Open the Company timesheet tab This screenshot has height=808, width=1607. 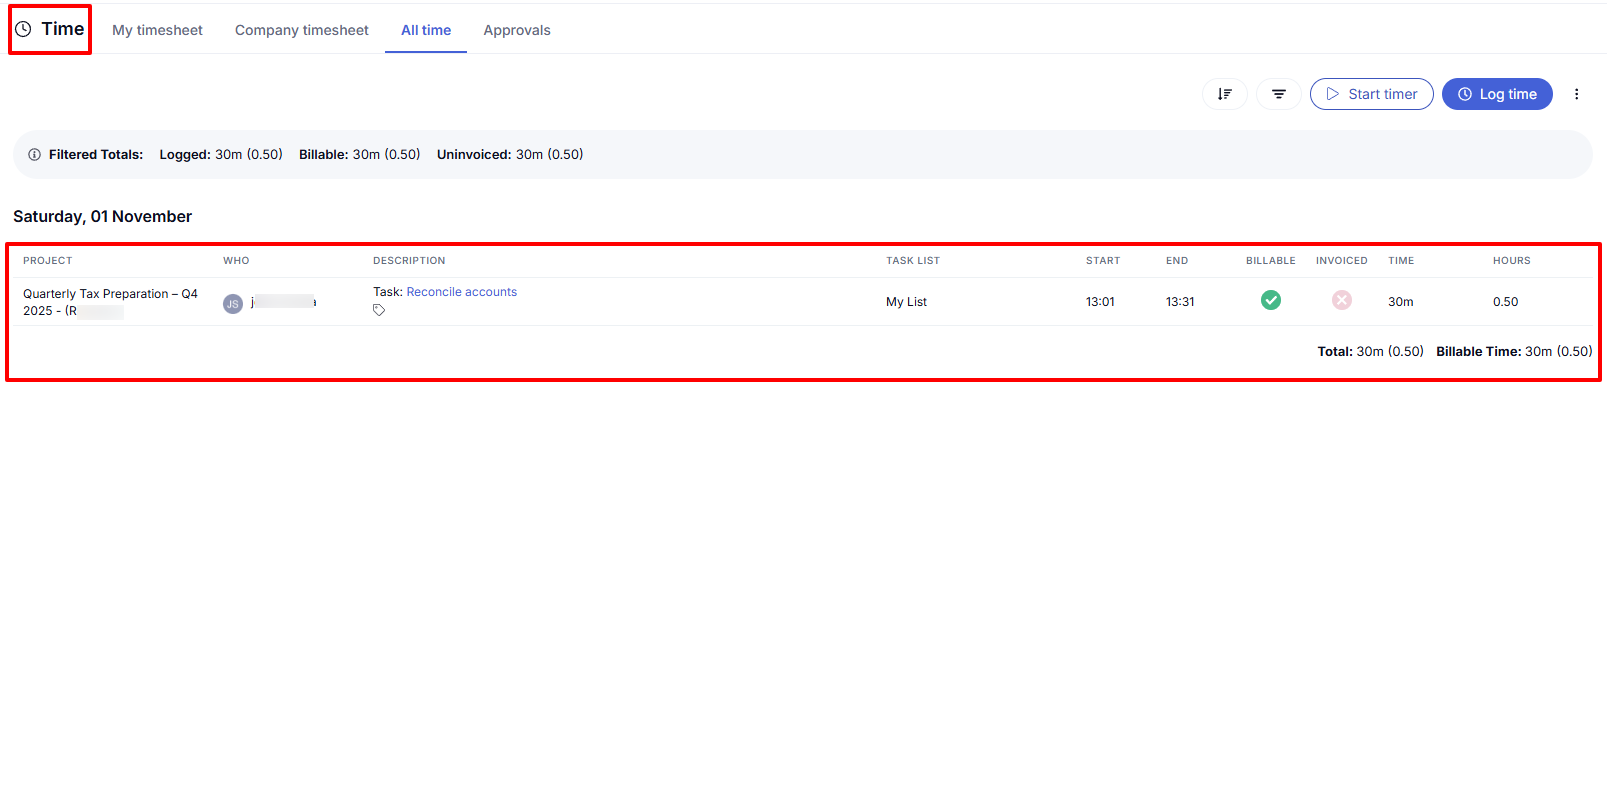coord(301,30)
